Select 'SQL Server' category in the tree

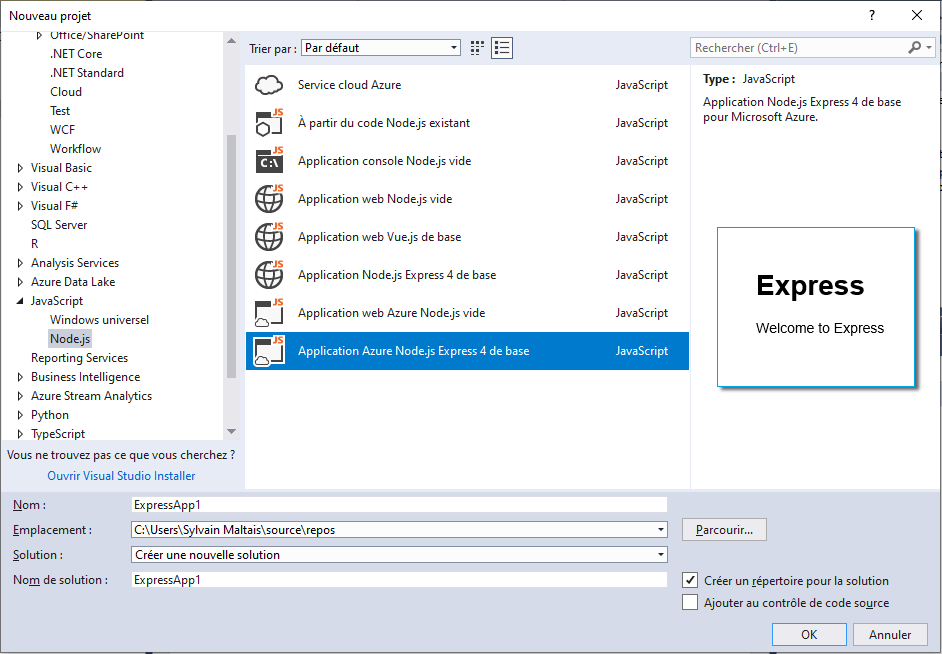tap(59, 225)
